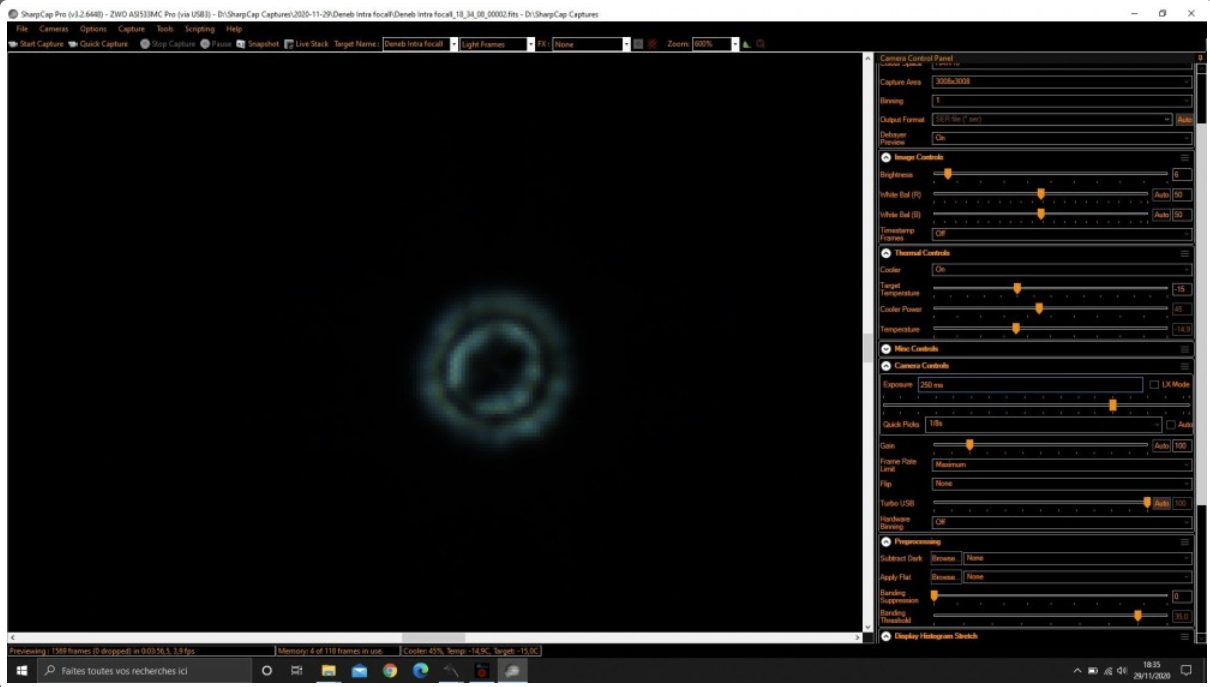Click Browse for Subtract Dark
1210x687 pixels.
945,558
